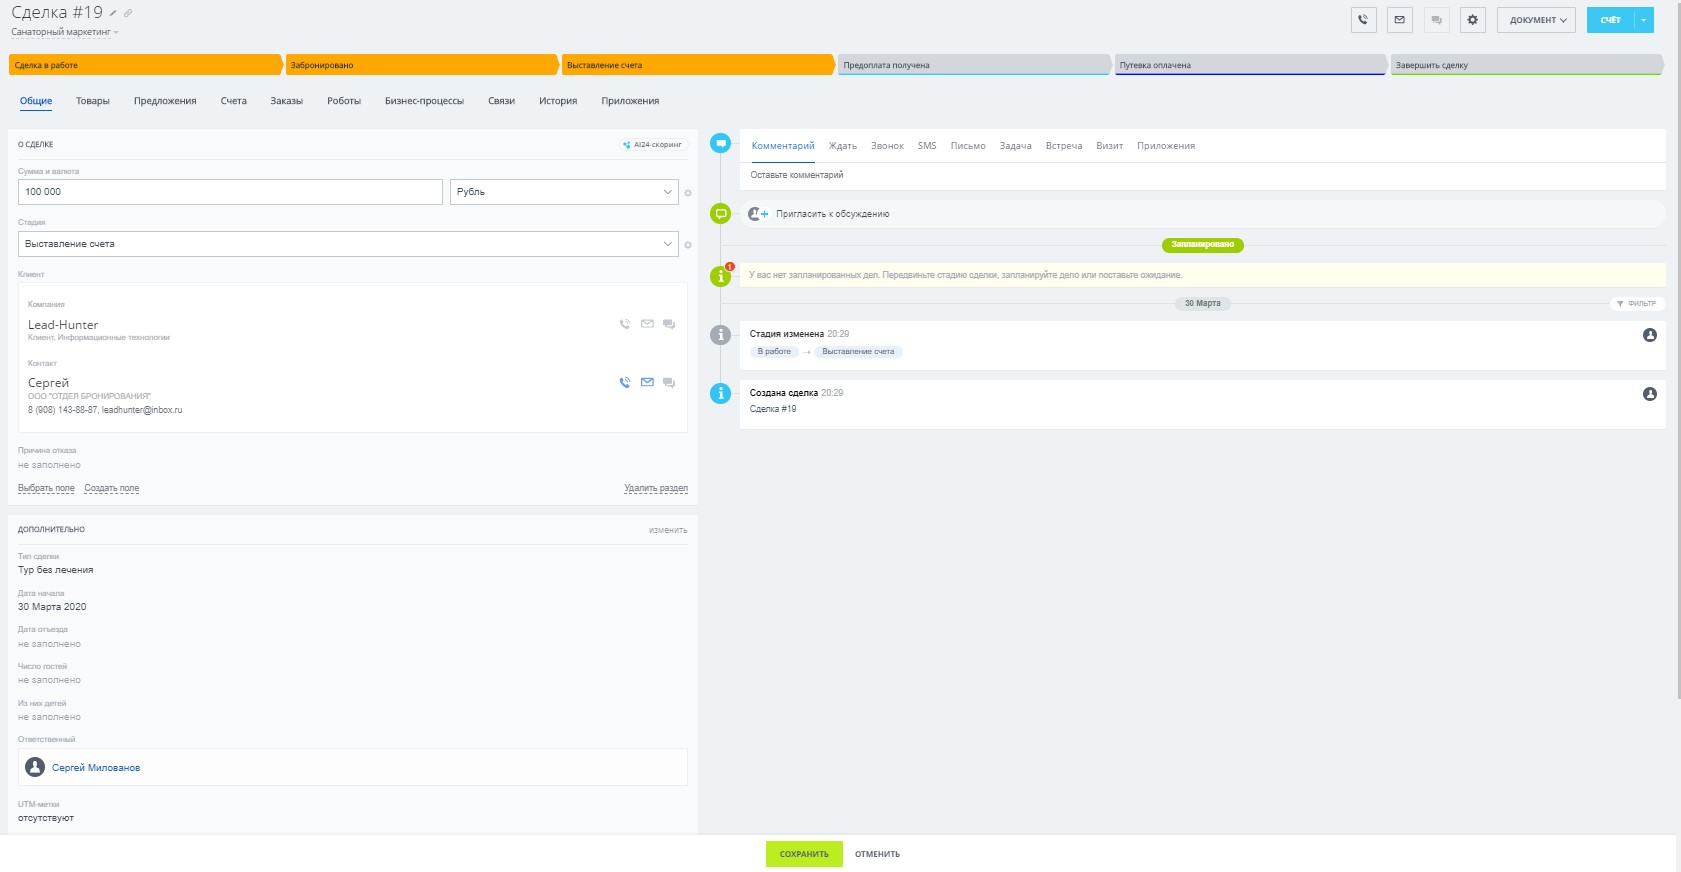Click изменить in the Дополнительно section
The image size is (1681, 872).
[x=668, y=530]
